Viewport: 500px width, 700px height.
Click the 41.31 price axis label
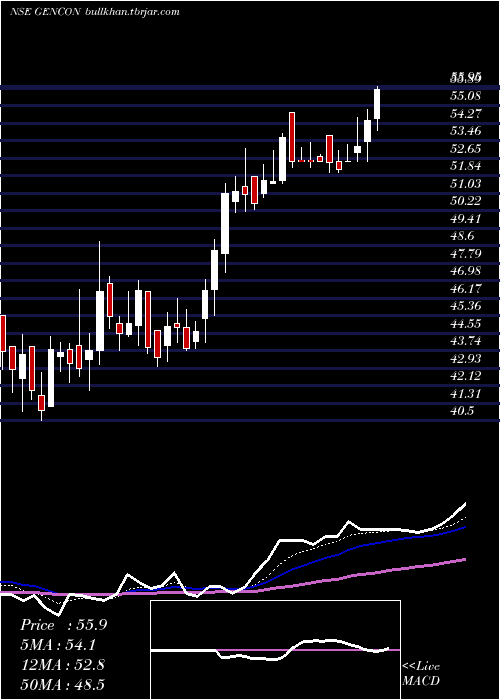coord(465,393)
